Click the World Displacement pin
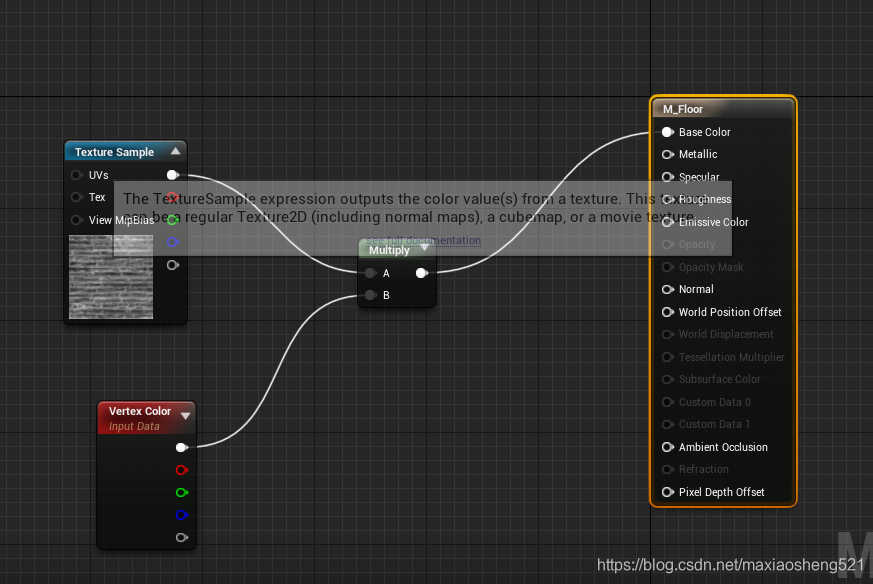873x584 pixels. (x=668, y=335)
